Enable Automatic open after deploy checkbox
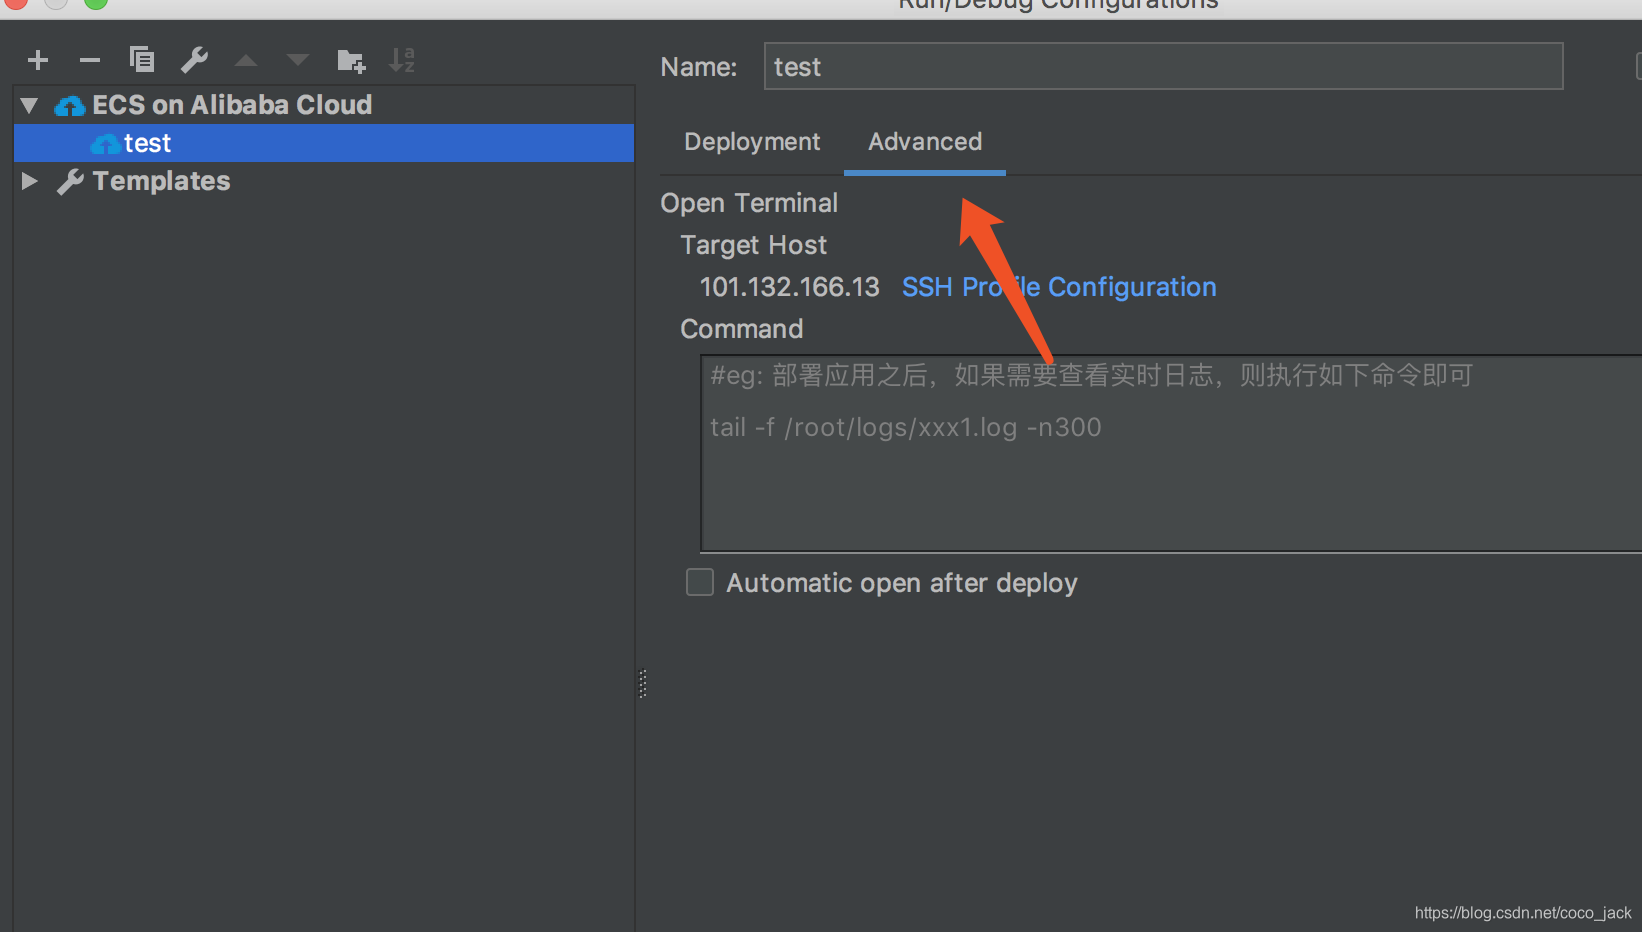The width and height of the screenshot is (1642, 932). (700, 582)
